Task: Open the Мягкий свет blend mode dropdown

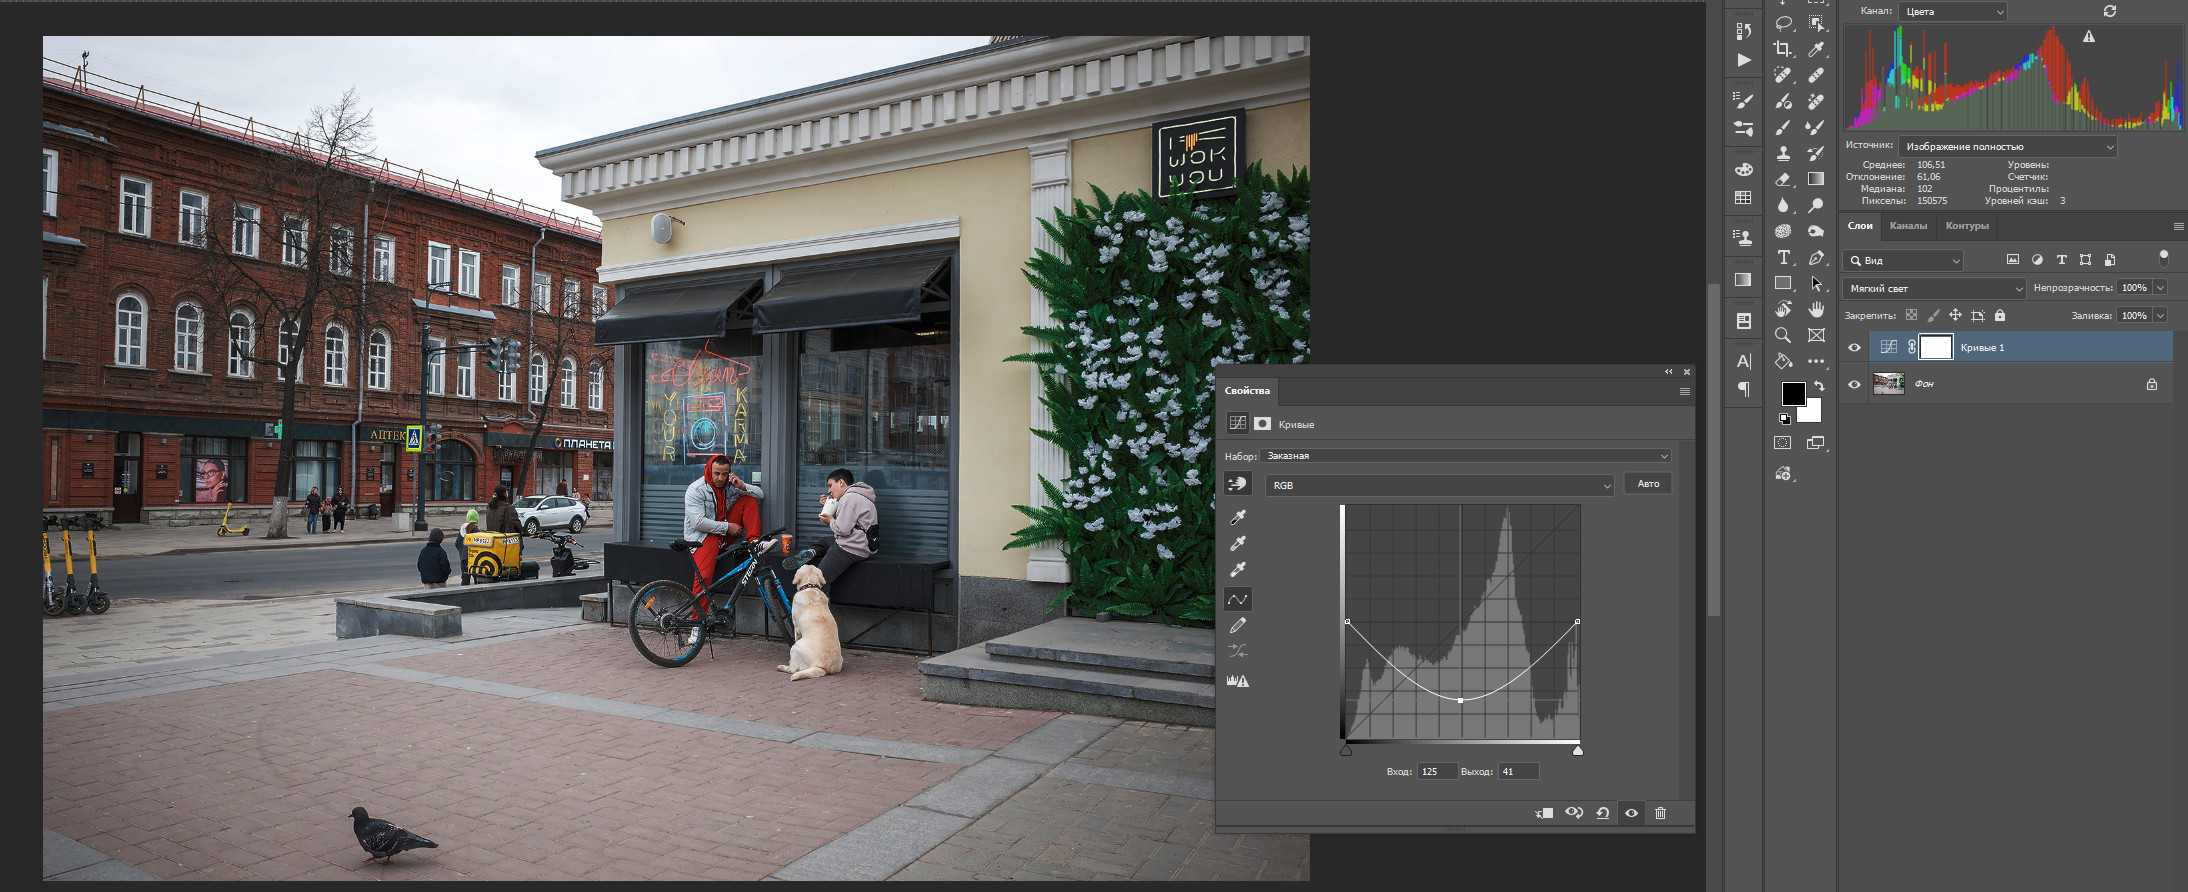Action: 1934,288
